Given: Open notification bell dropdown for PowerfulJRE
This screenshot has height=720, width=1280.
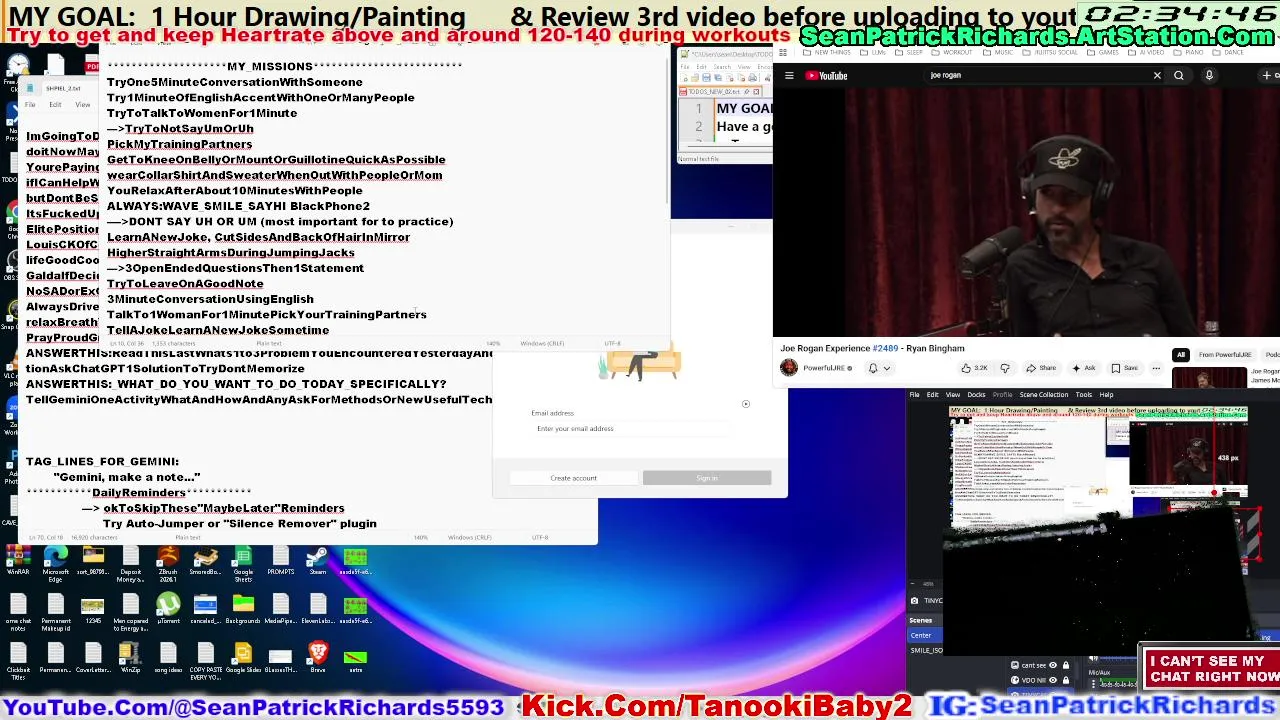Looking at the screenshot, I should tap(878, 368).
